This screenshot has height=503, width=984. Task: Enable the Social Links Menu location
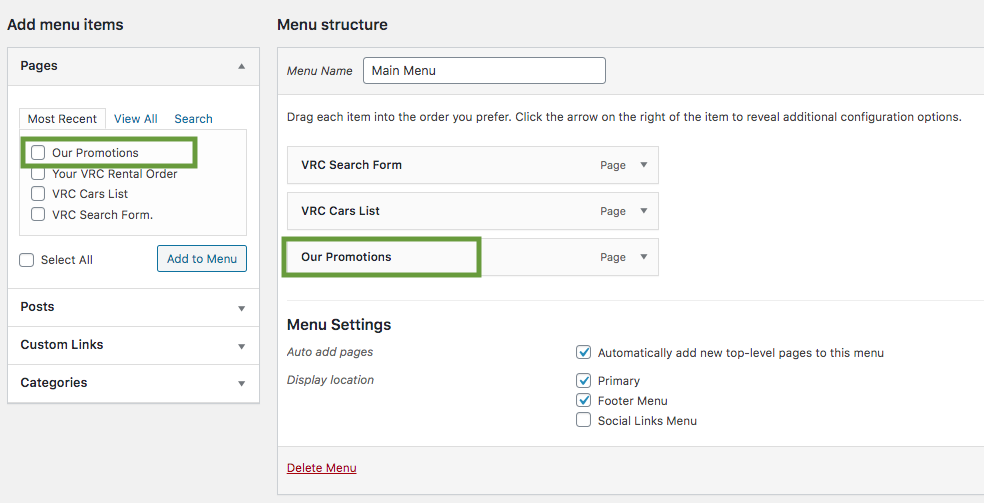[584, 420]
